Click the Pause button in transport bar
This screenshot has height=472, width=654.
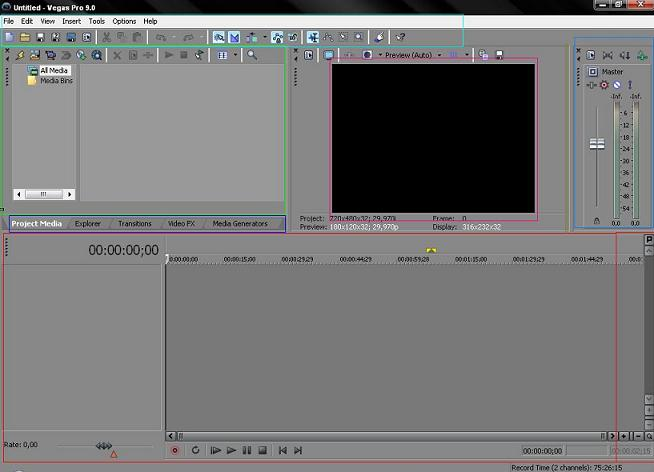[x=247, y=451]
